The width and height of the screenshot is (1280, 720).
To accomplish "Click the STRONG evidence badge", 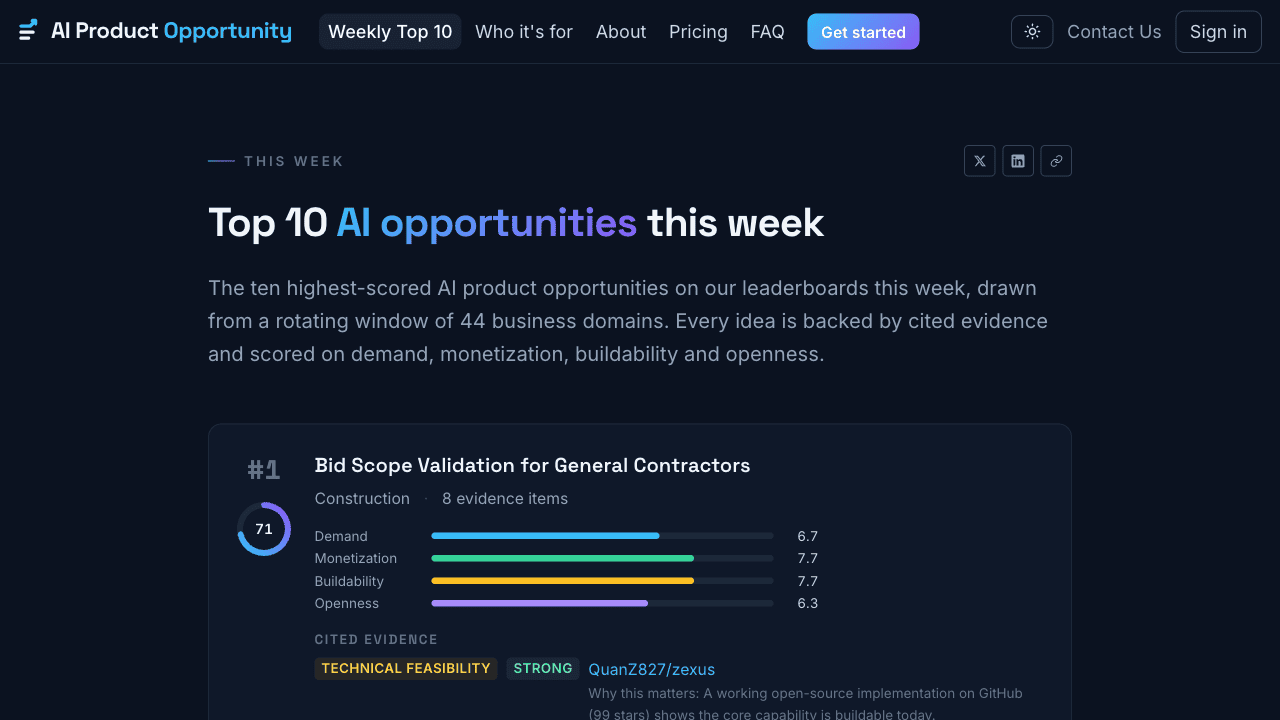I will point(543,668).
